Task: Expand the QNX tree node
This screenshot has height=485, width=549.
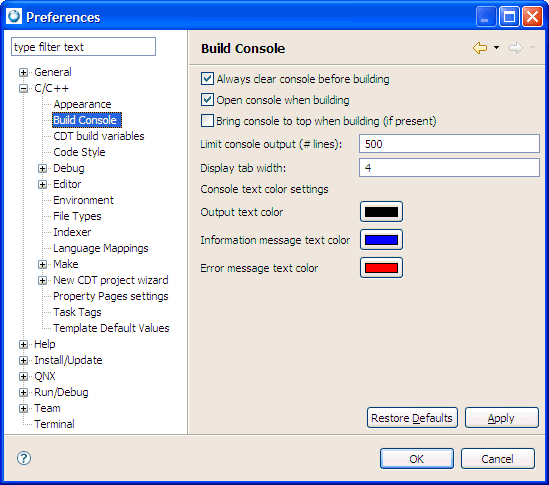Action: click(23, 376)
